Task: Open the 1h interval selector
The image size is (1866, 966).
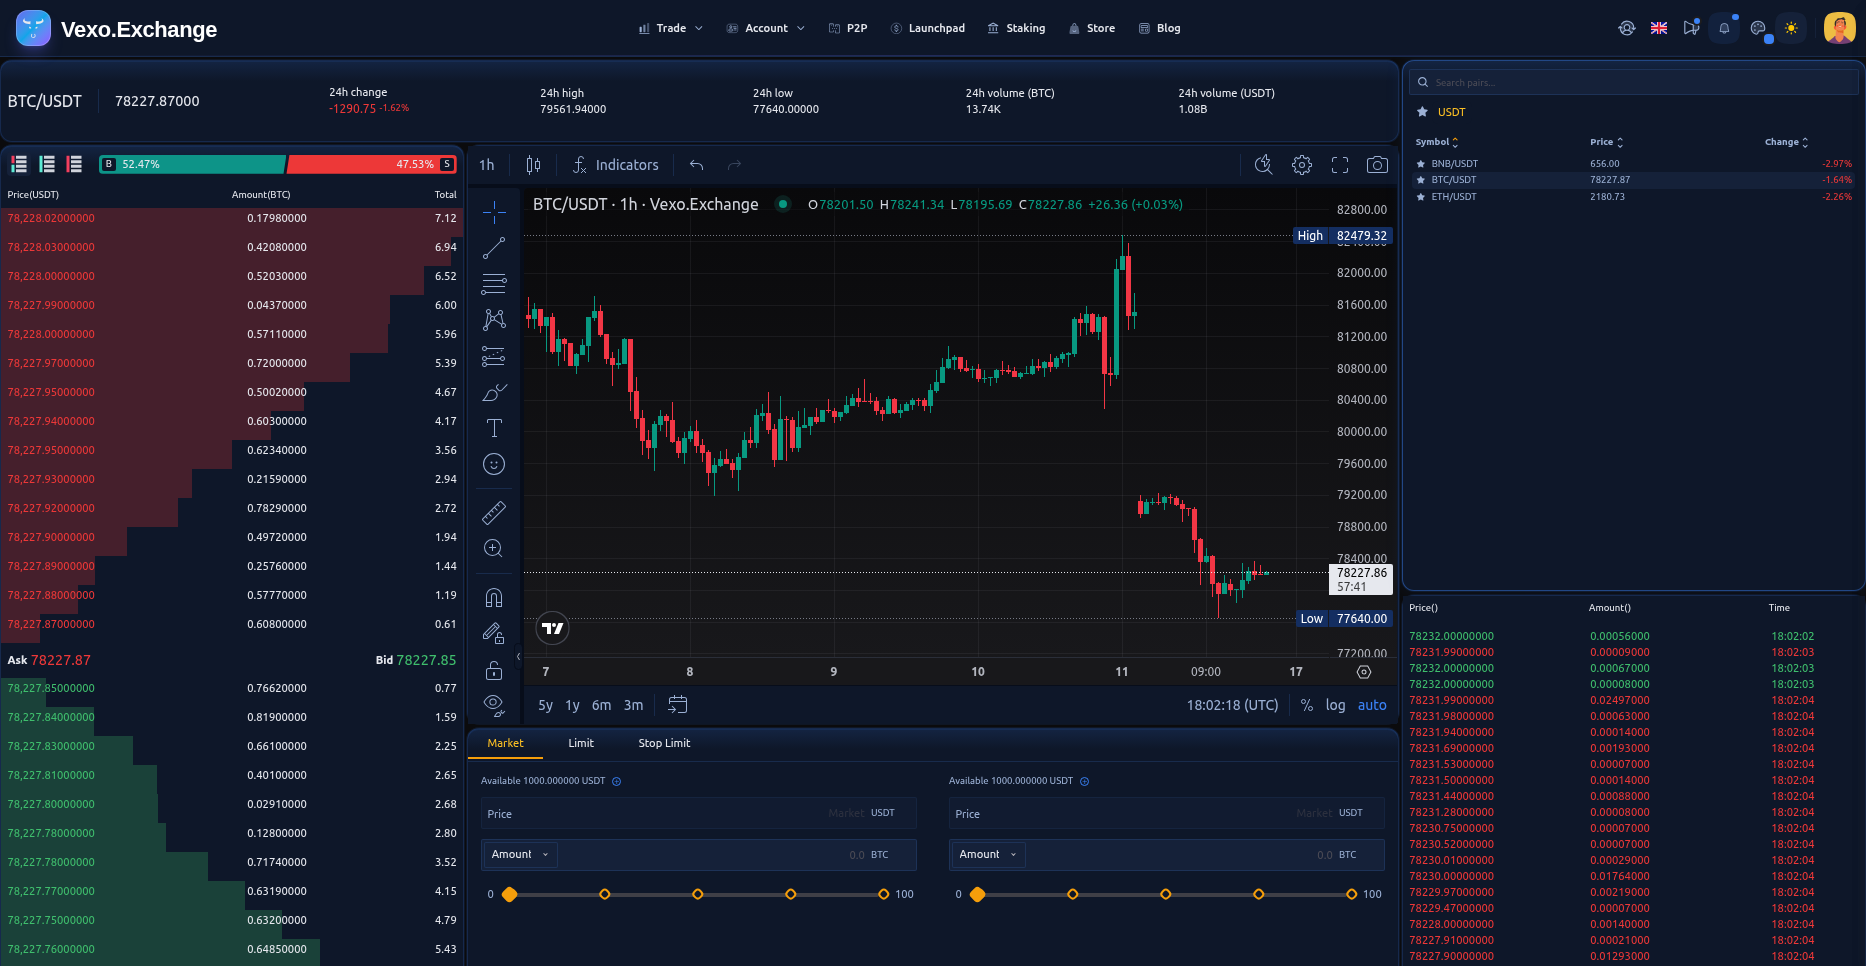Action: point(487,165)
